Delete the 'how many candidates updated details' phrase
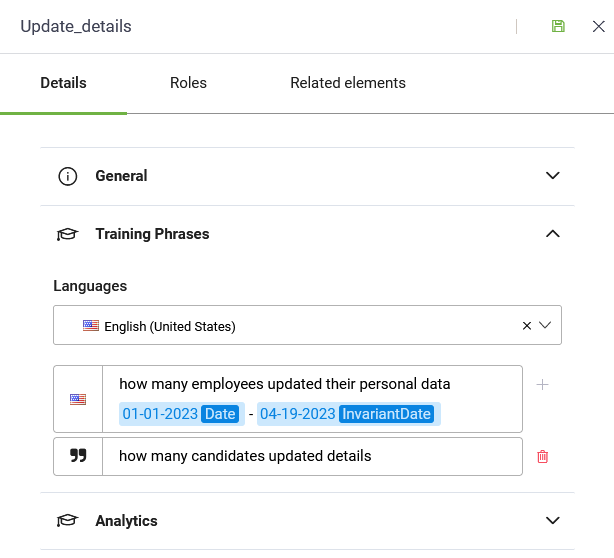 point(542,457)
